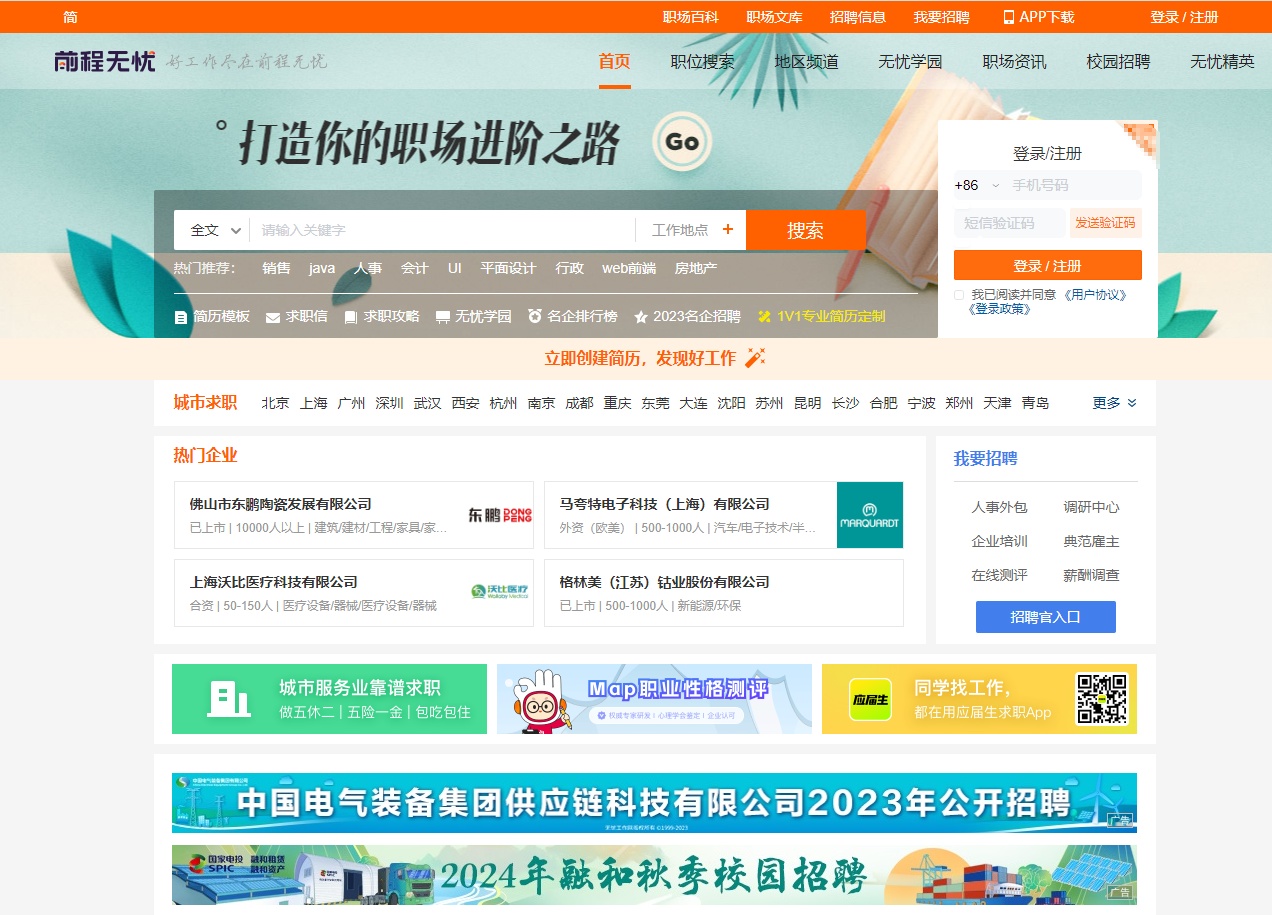Click 职场百科 in top bar
This screenshot has width=1272, height=915.
click(x=691, y=17)
